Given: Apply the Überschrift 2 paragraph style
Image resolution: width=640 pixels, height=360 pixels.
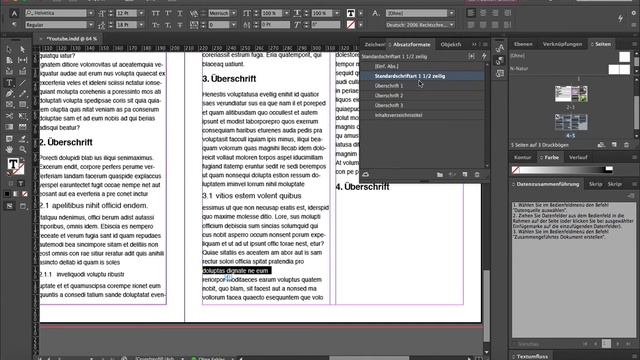Looking at the screenshot, I should [422, 96].
